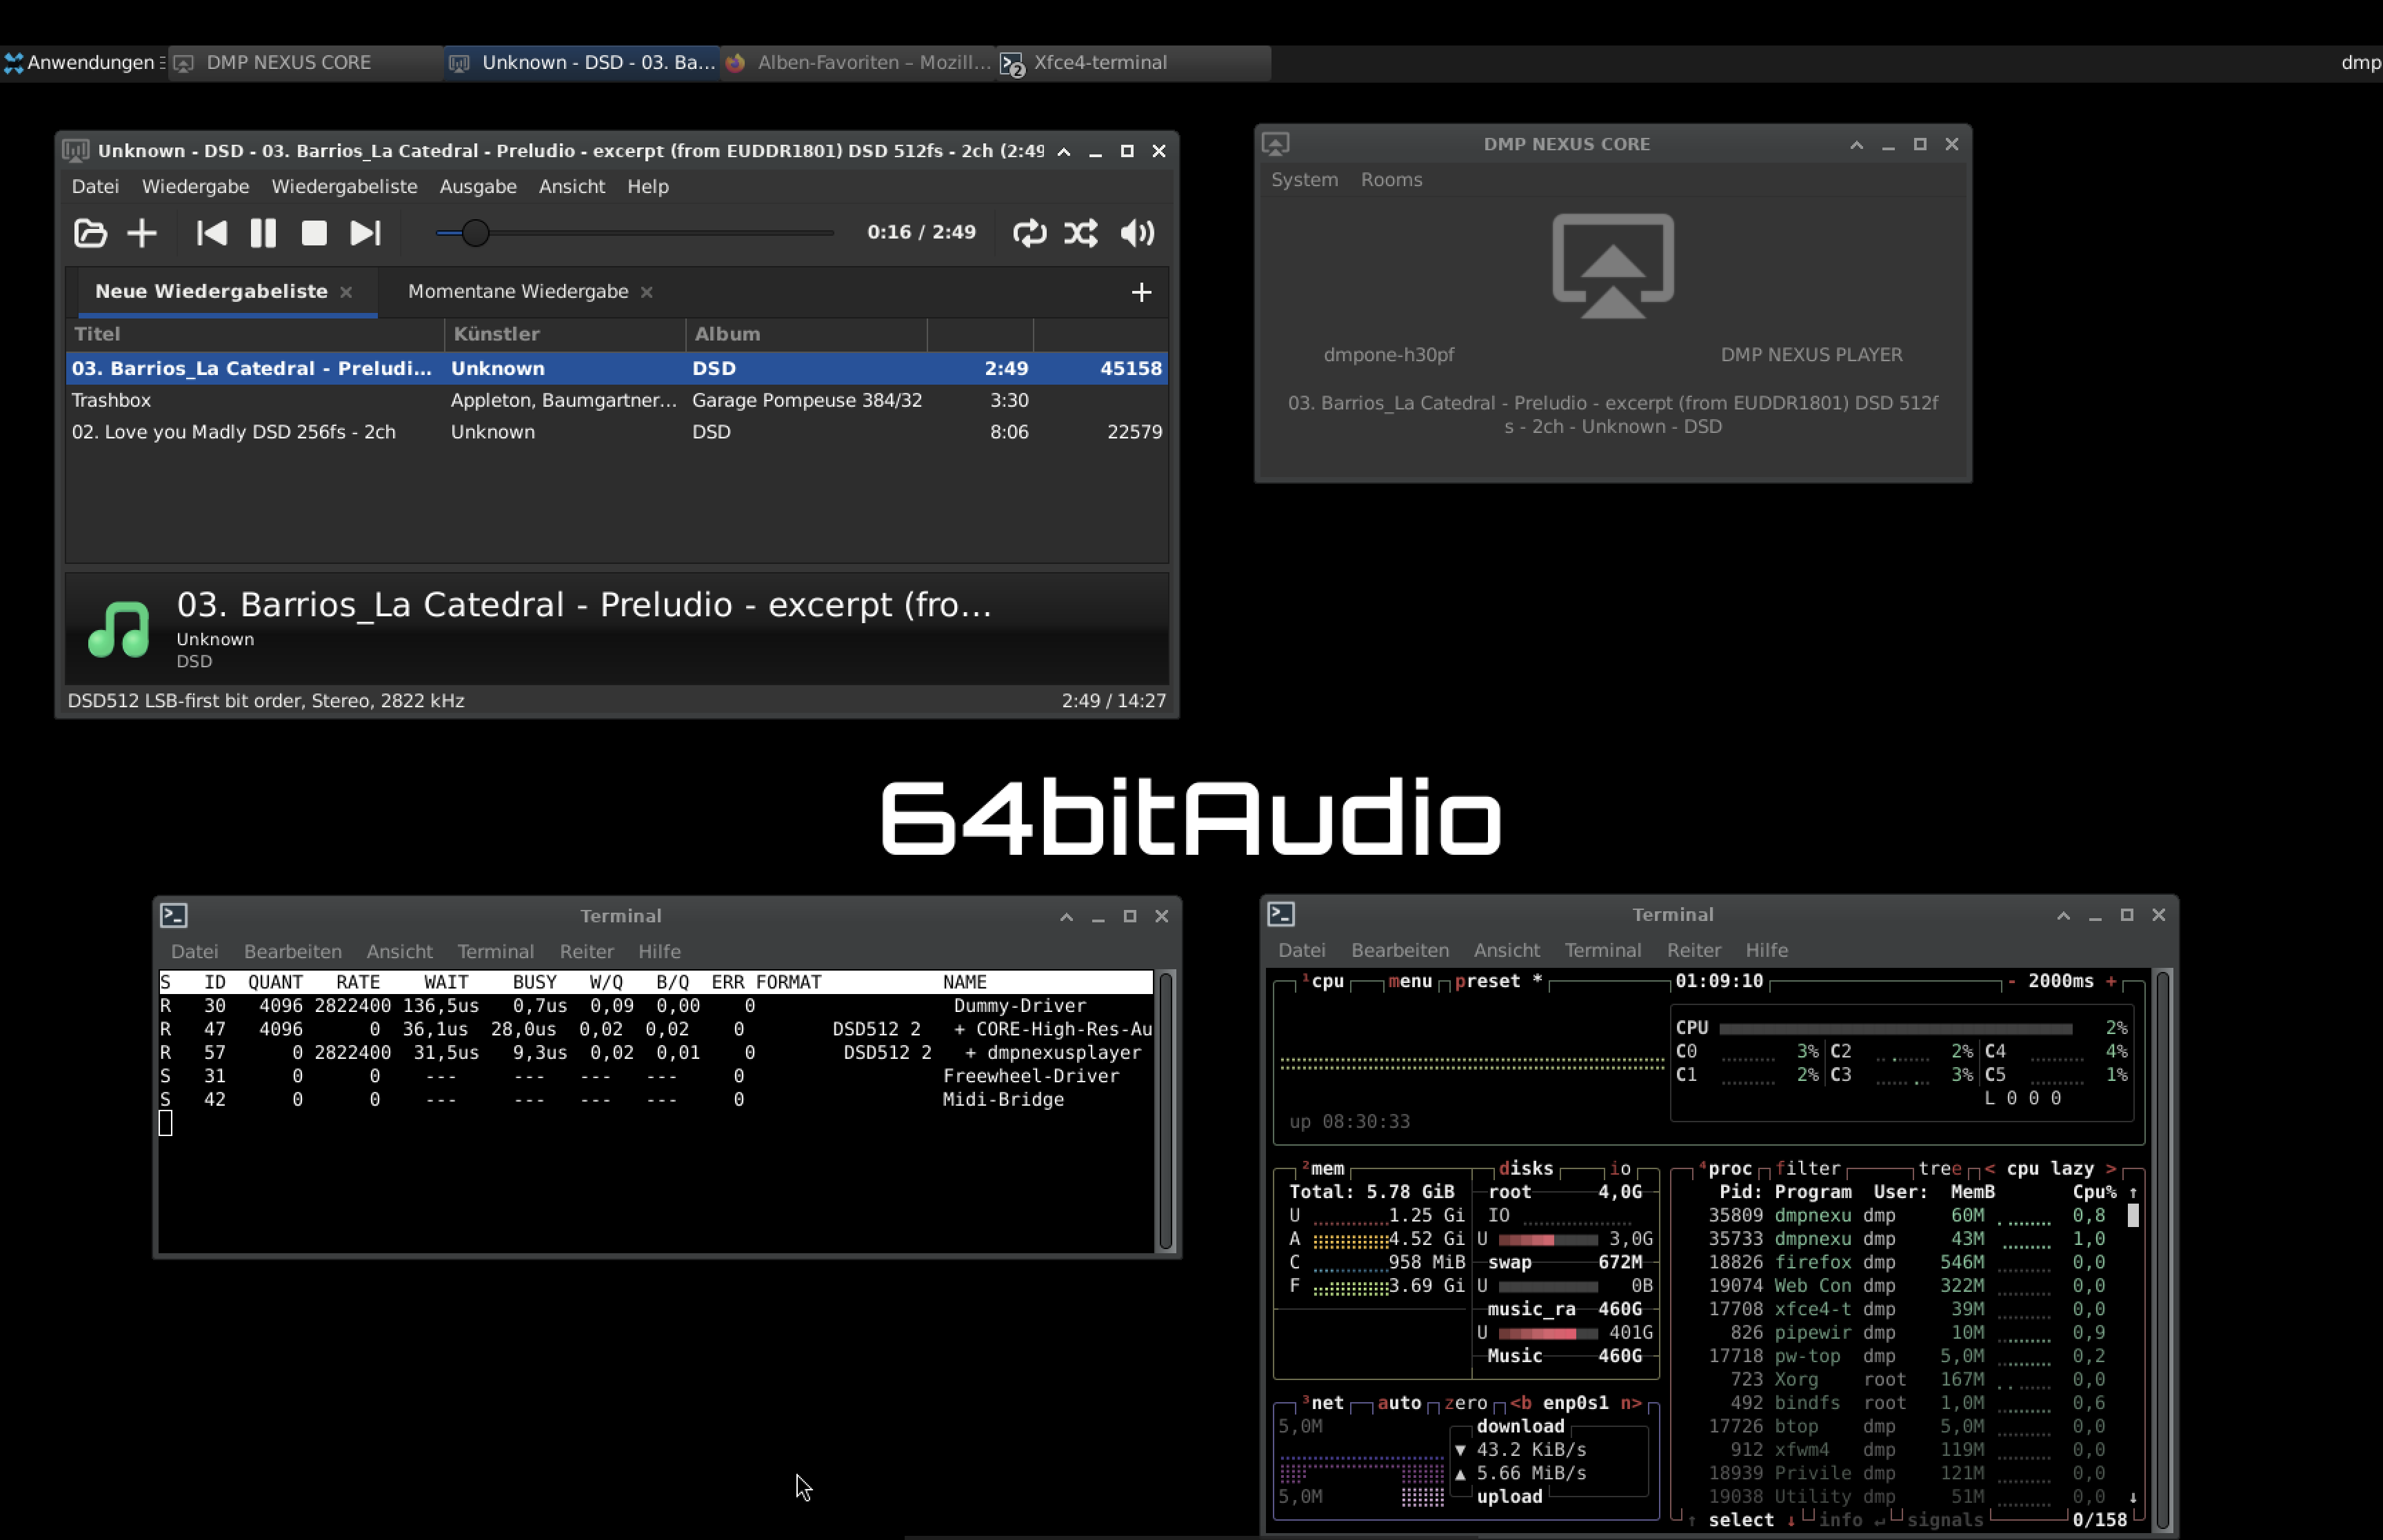Viewport: 2383px width, 1540px height.
Task: Switch to Alben-Favoriten Mozilla taskbar item
Action: pos(858,62)
